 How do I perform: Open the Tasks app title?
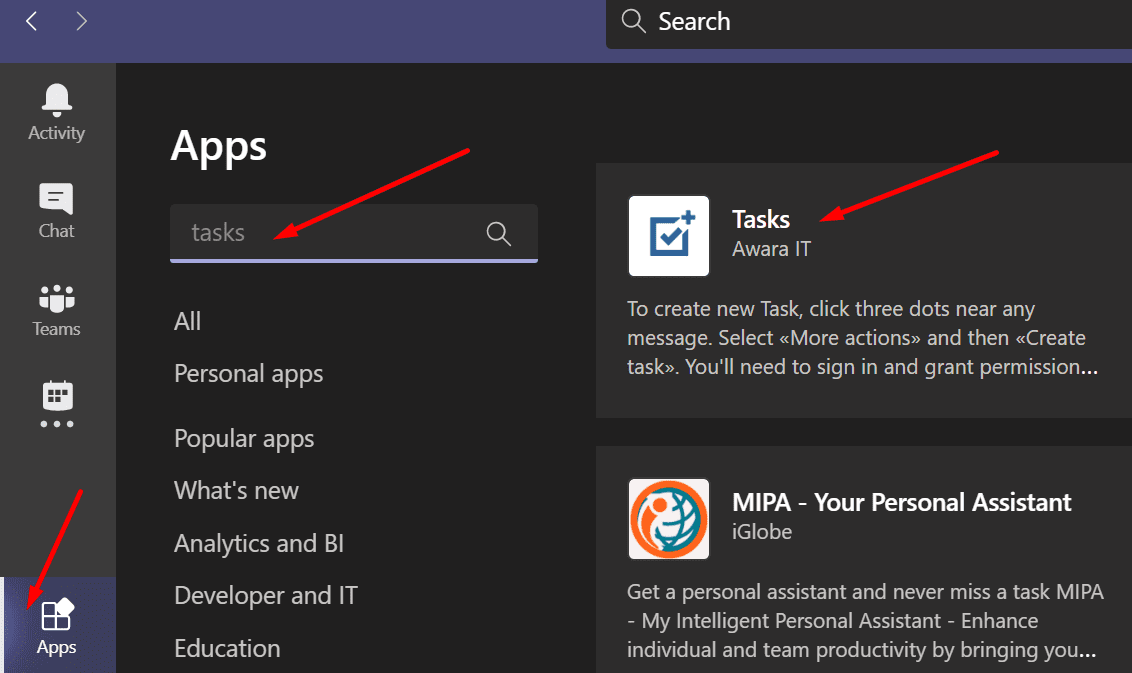[x=760, y=219]
